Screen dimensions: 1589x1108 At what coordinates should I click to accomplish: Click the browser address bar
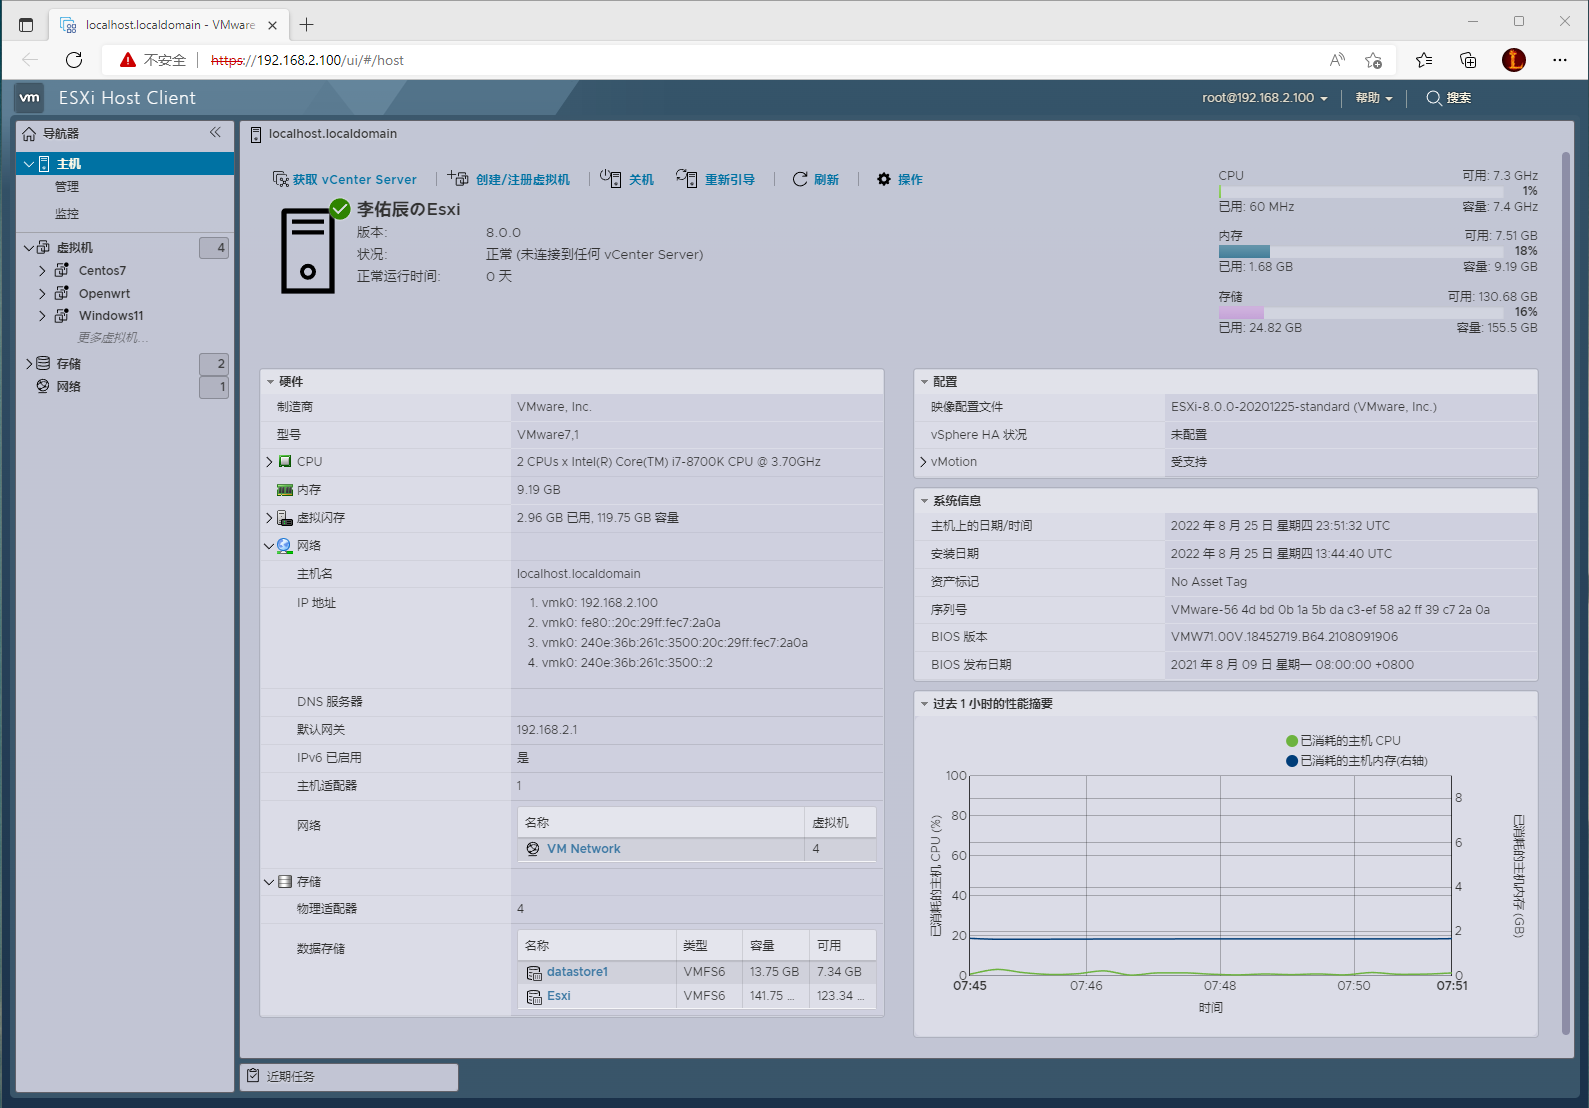760,60
